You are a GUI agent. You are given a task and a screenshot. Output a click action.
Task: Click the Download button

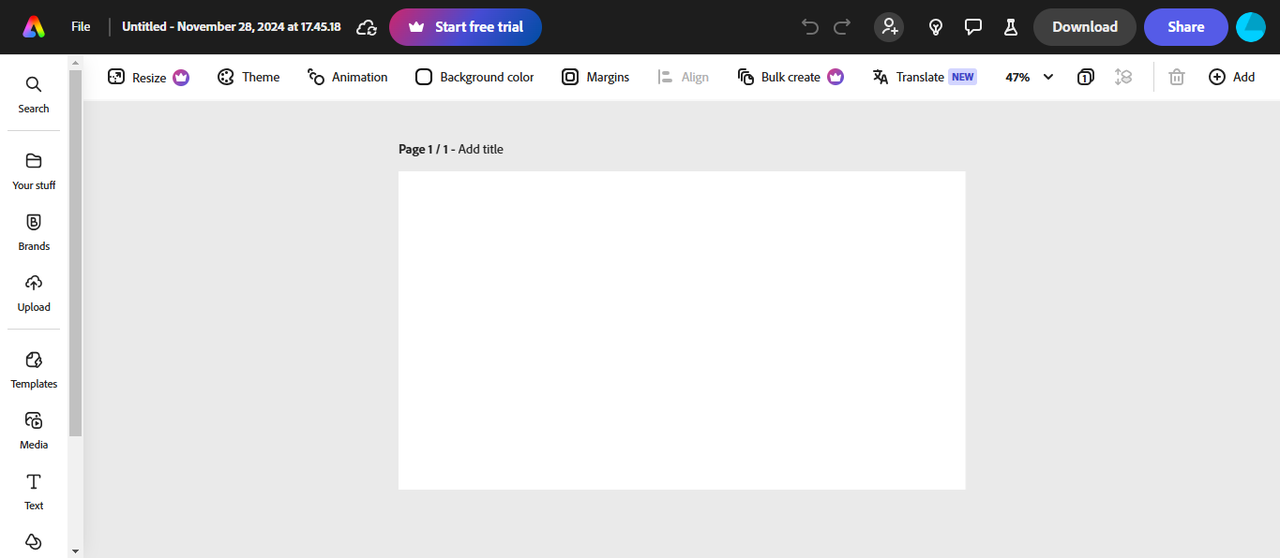pyautogui.click(x=1085, y=27)
